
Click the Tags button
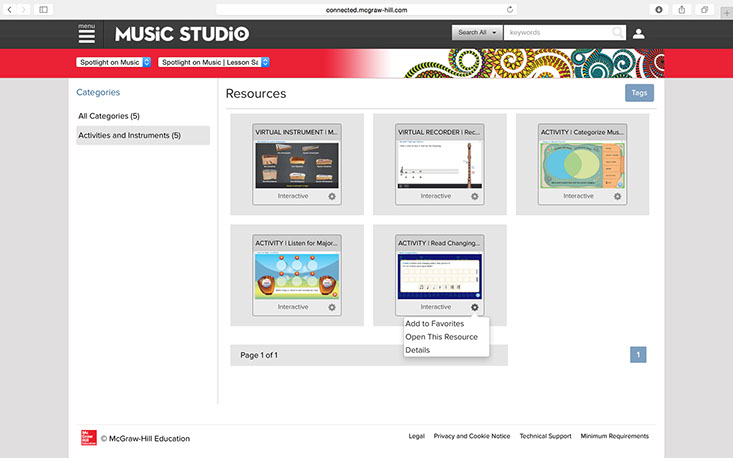coord(639,93)
